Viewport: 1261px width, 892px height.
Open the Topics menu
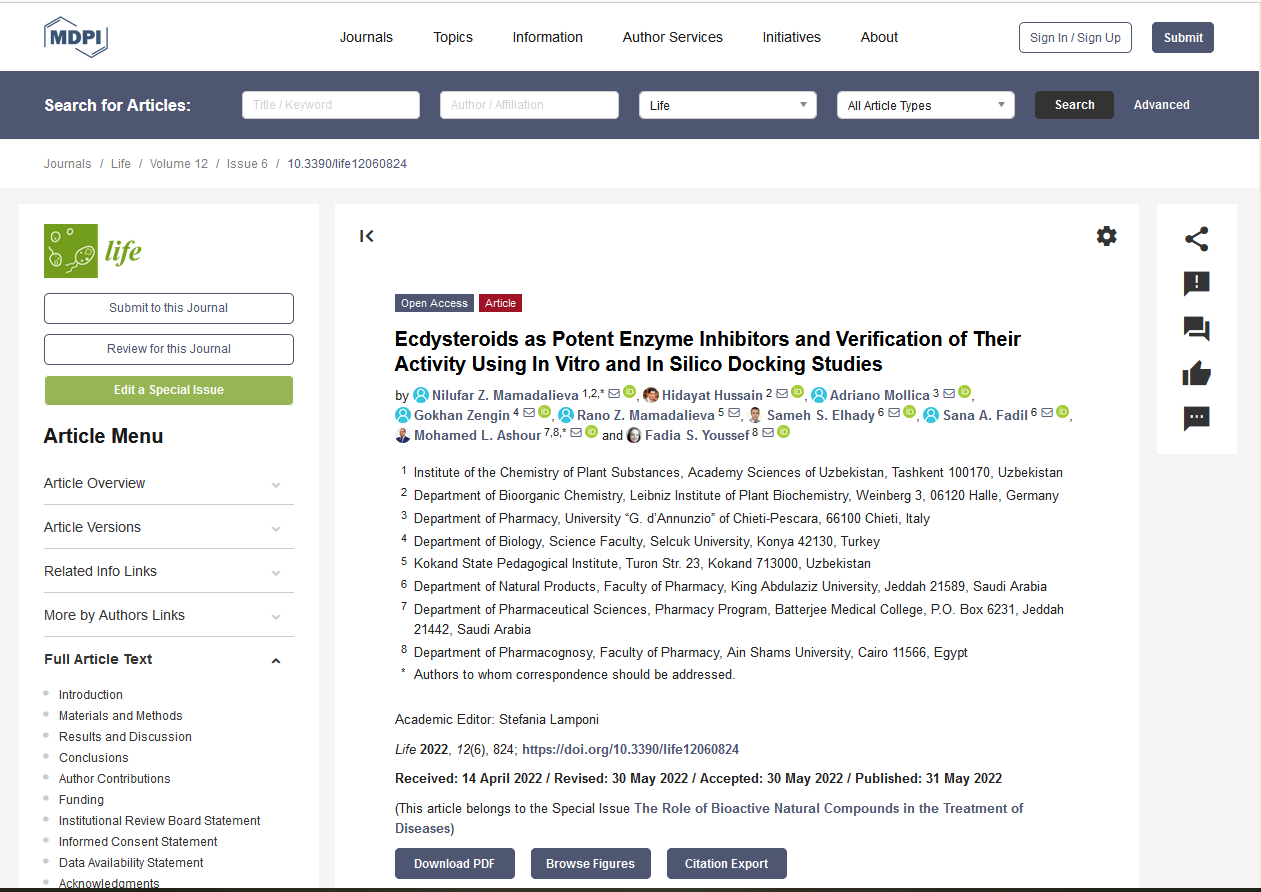pos(453,37)
